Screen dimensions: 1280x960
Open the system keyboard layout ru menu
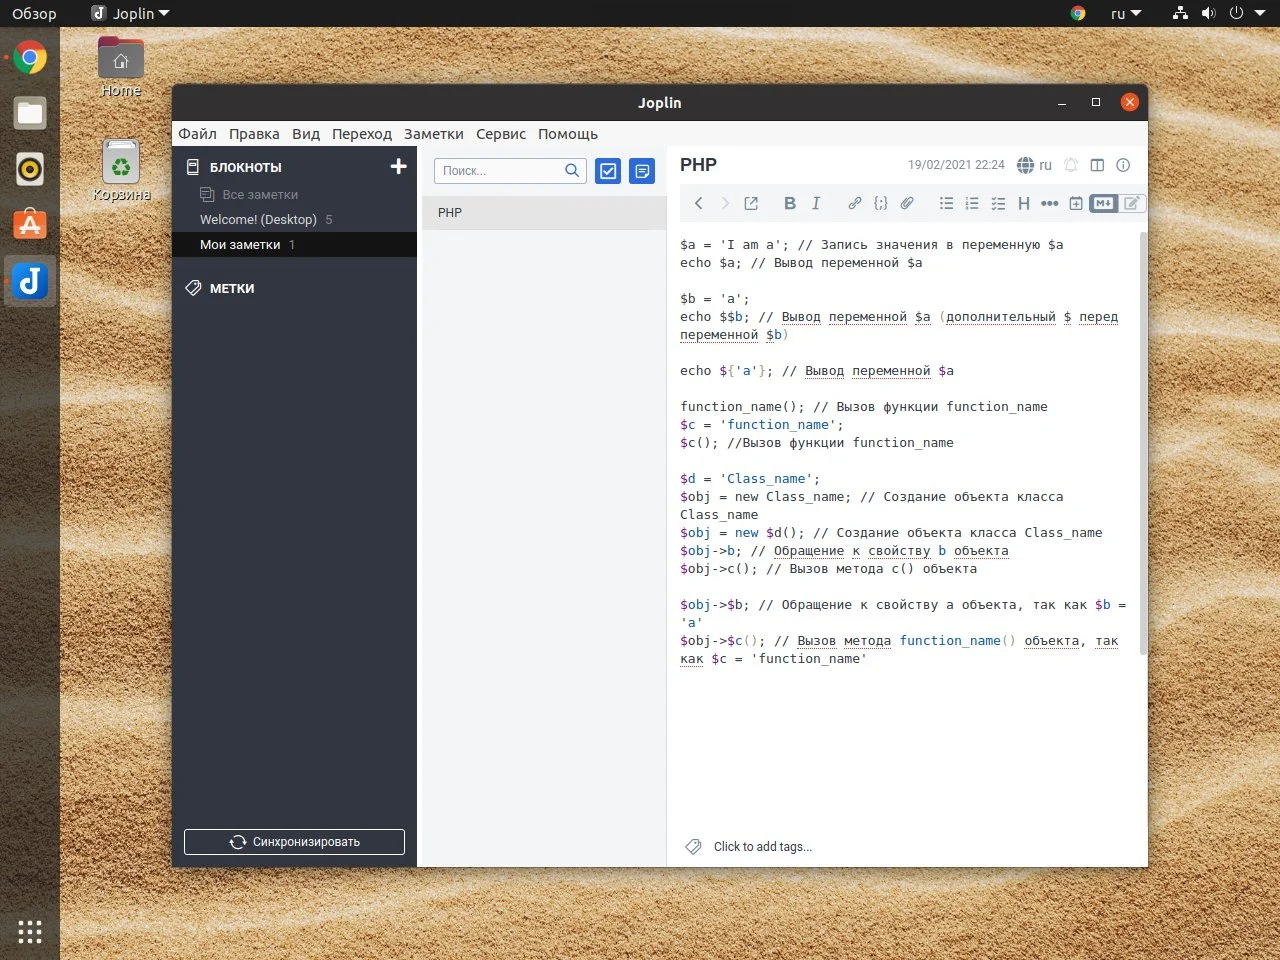click(1125, 13)
